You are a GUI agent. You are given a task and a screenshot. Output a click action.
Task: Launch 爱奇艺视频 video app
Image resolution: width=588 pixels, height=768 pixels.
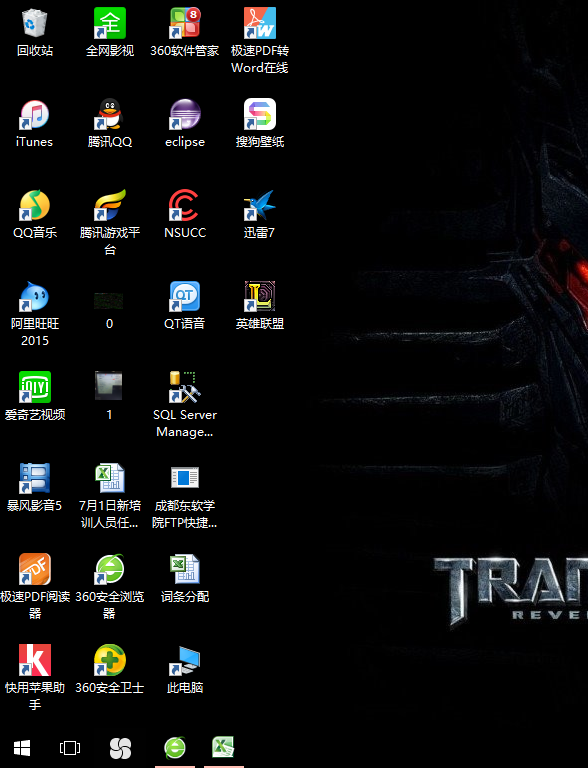pos(34,387)
